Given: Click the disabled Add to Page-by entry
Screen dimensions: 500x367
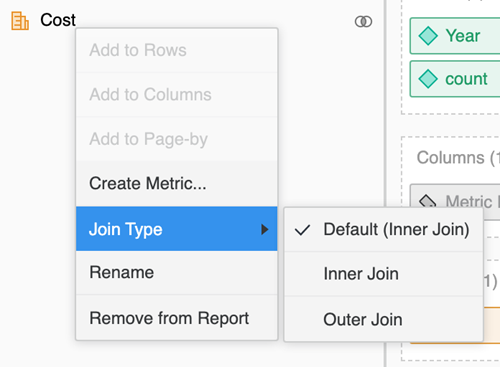Looking at the screenshot, I should 177,139.
